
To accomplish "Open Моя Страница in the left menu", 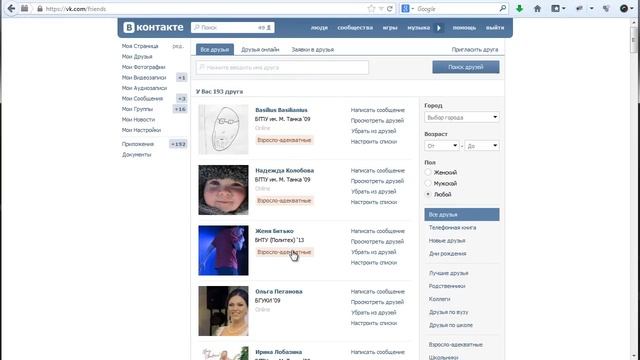I will (x=140, y=46).
